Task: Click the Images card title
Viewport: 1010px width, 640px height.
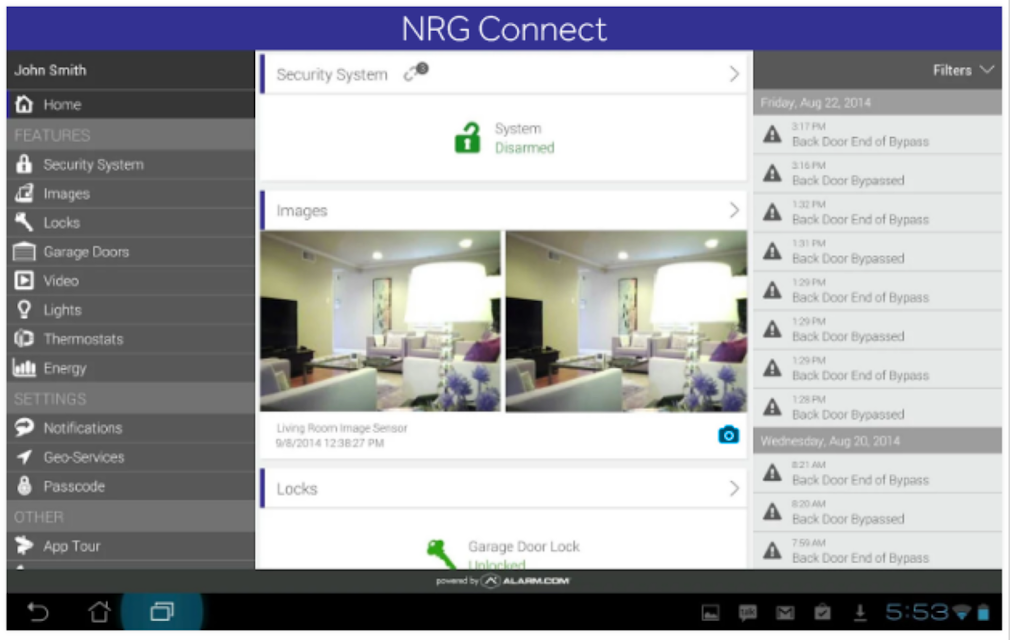Action: pos(301,211)
